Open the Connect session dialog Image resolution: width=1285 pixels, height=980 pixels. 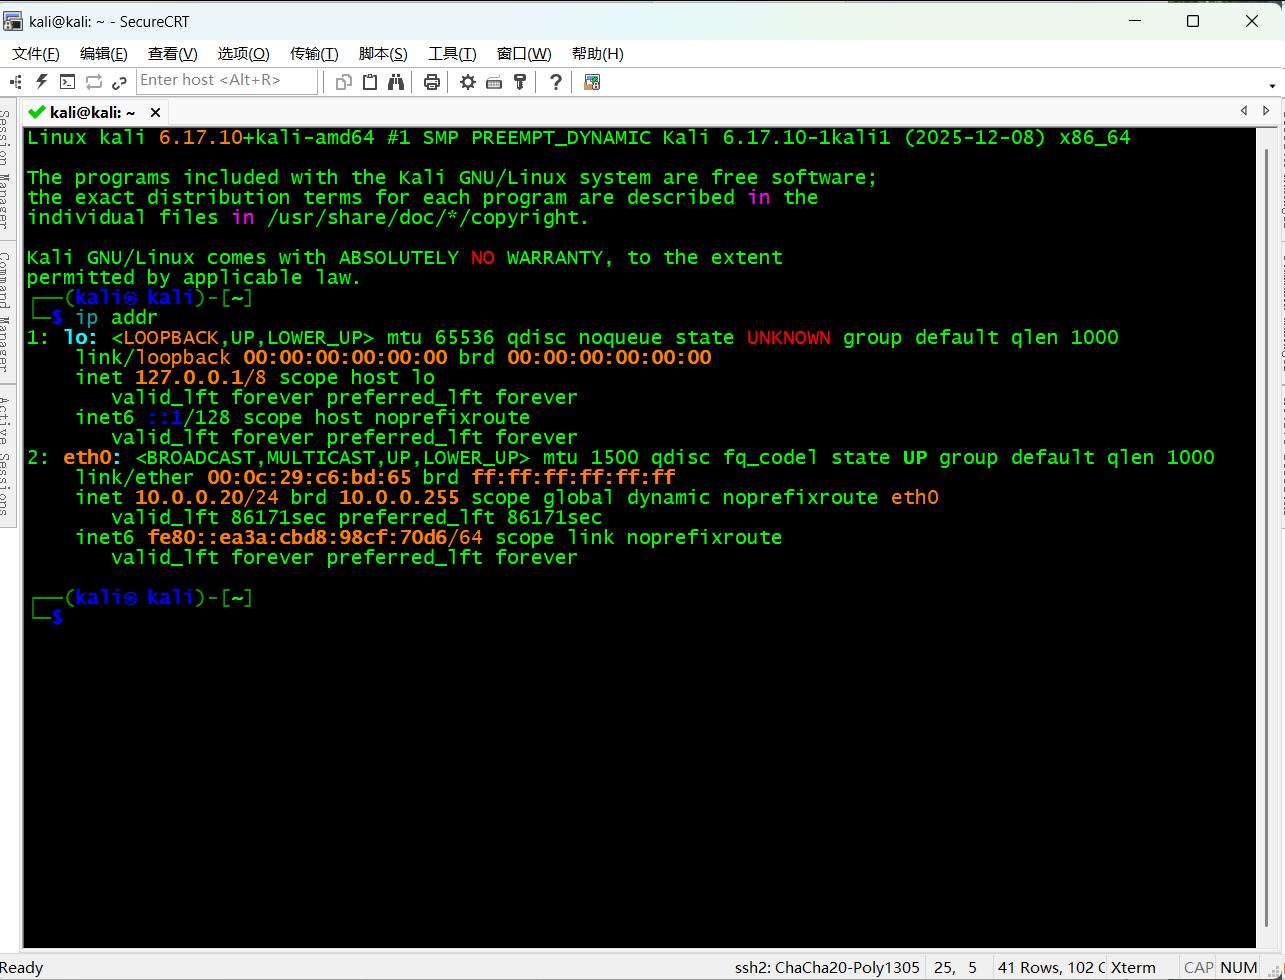[15, 81]
